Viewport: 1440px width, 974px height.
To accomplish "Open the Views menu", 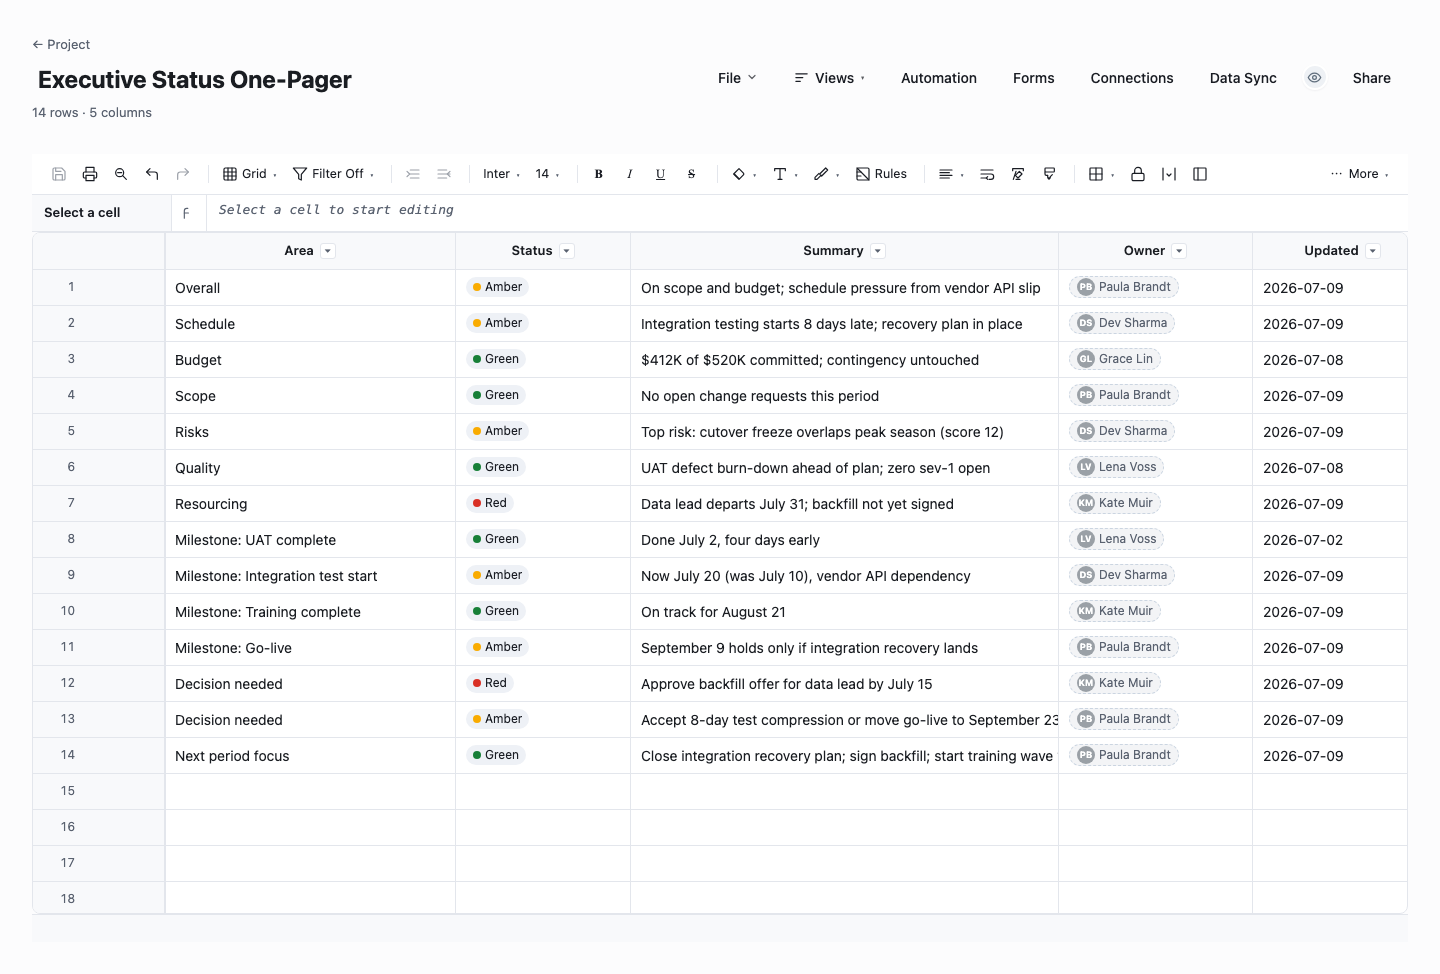I will click(830, 78).
